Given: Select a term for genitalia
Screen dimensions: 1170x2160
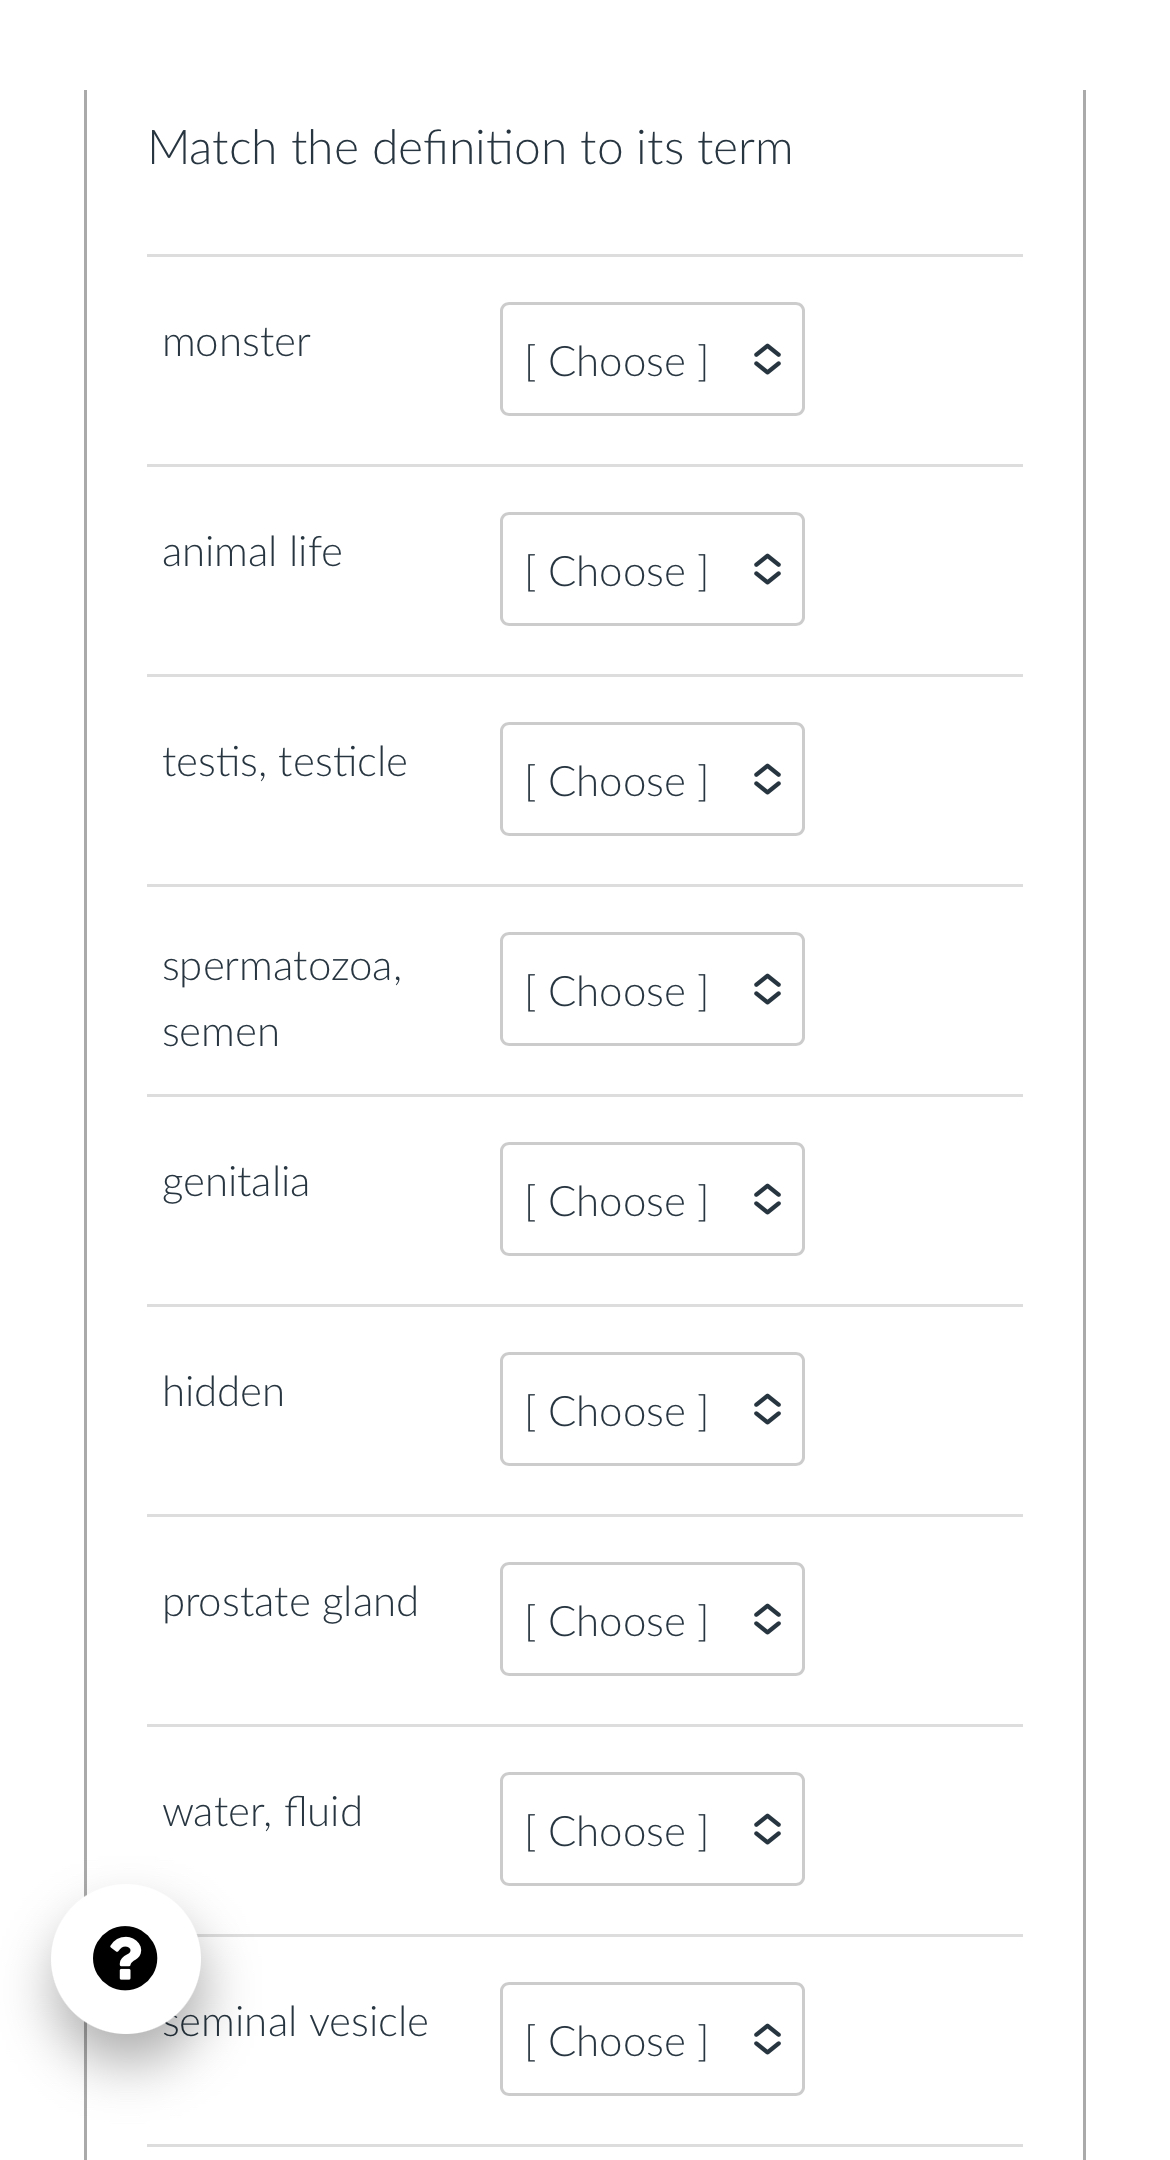Looking at the screenshot, I should (651, 1200).
